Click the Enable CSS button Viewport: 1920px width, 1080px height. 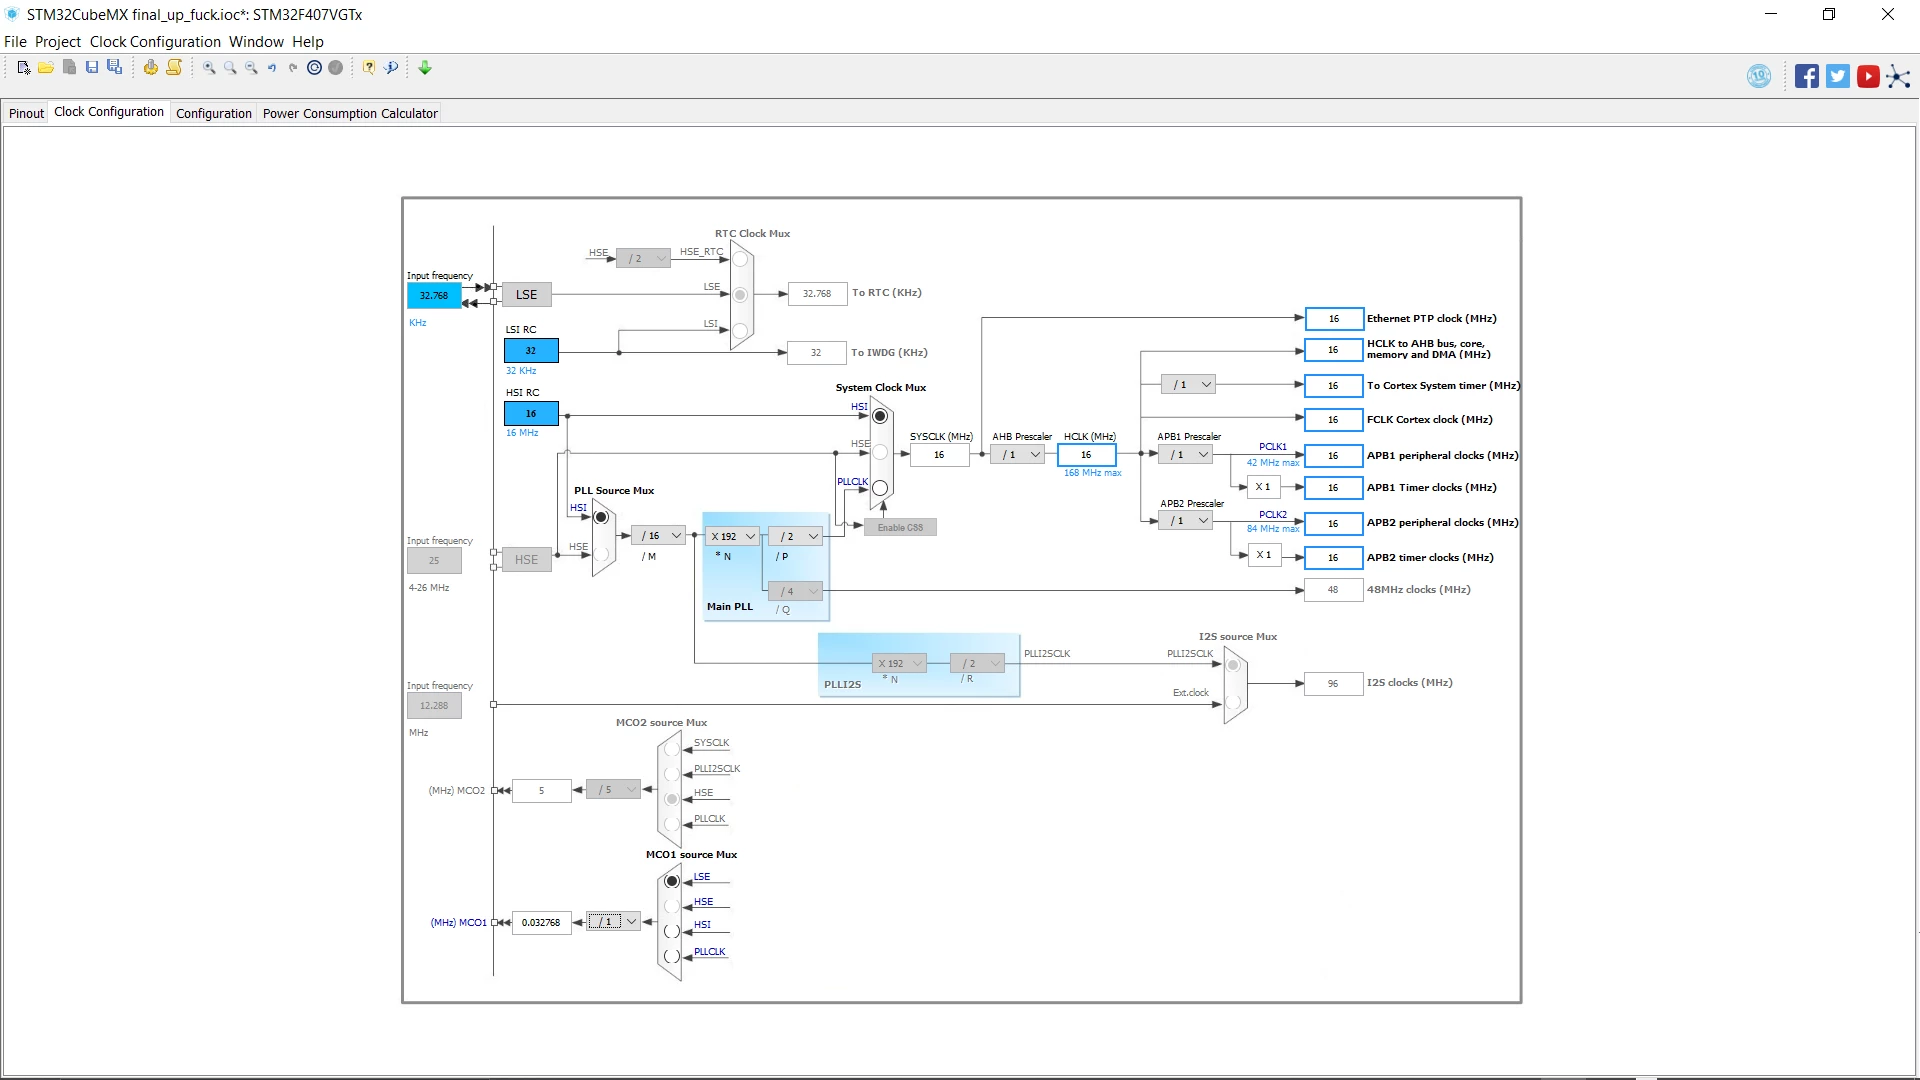(901, 528)
